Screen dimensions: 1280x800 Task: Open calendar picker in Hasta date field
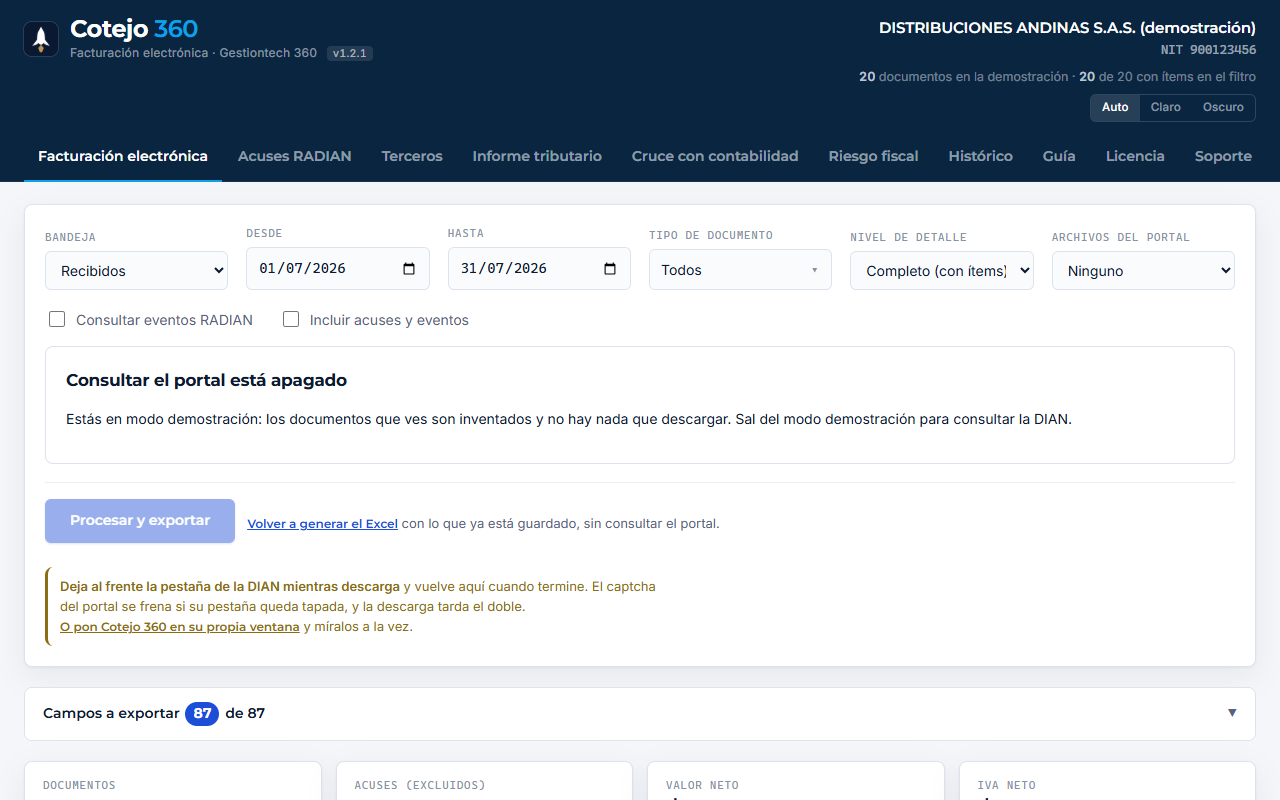coord(610,269)
